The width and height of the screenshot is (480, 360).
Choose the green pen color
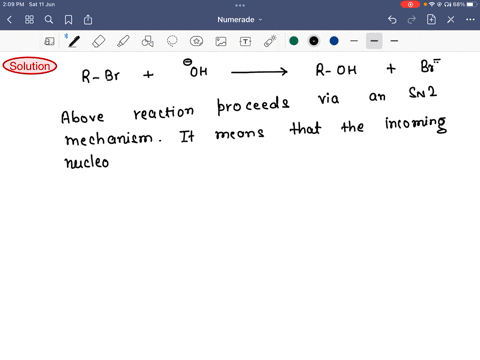[294, 41]
